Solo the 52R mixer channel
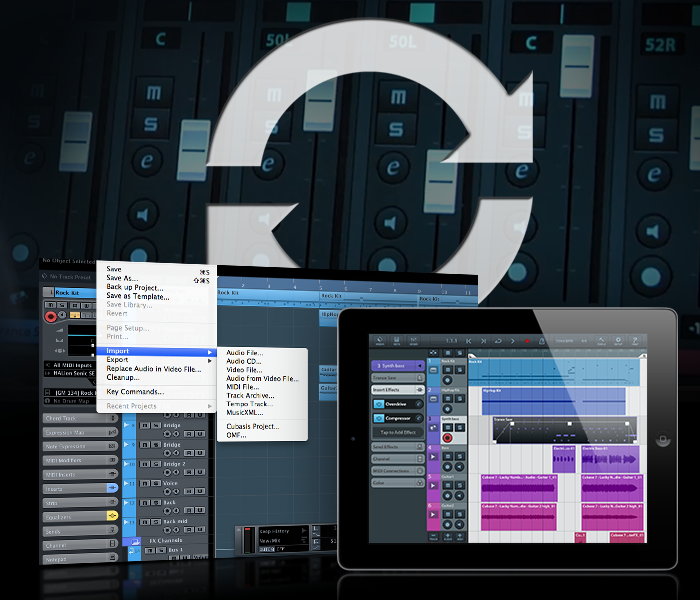 click(x=656, y=134)
